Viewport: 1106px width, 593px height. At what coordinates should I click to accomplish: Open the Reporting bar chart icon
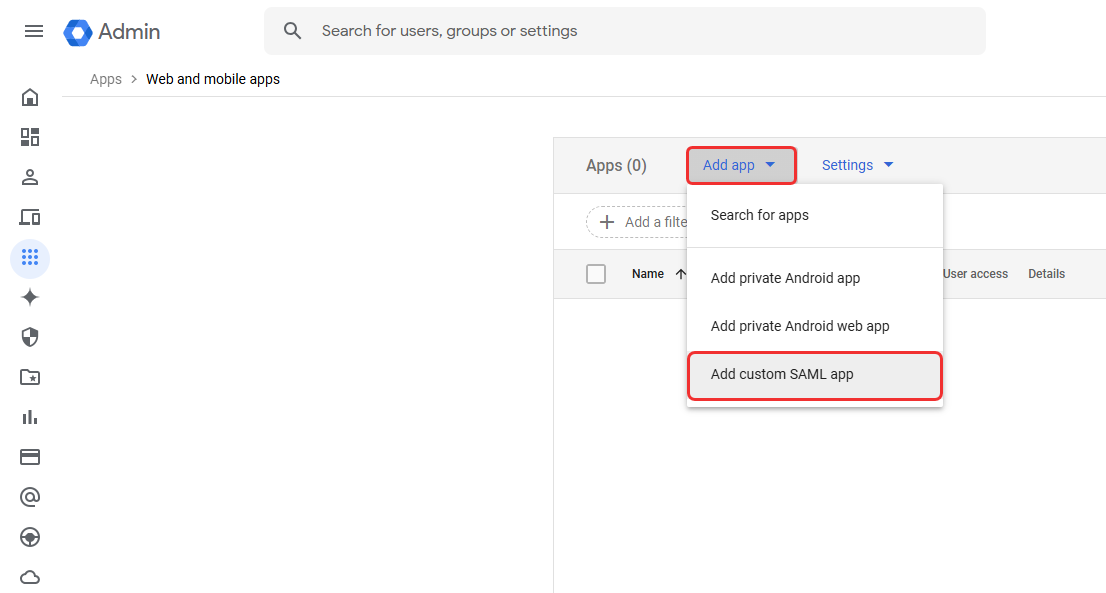pos(30,417)
